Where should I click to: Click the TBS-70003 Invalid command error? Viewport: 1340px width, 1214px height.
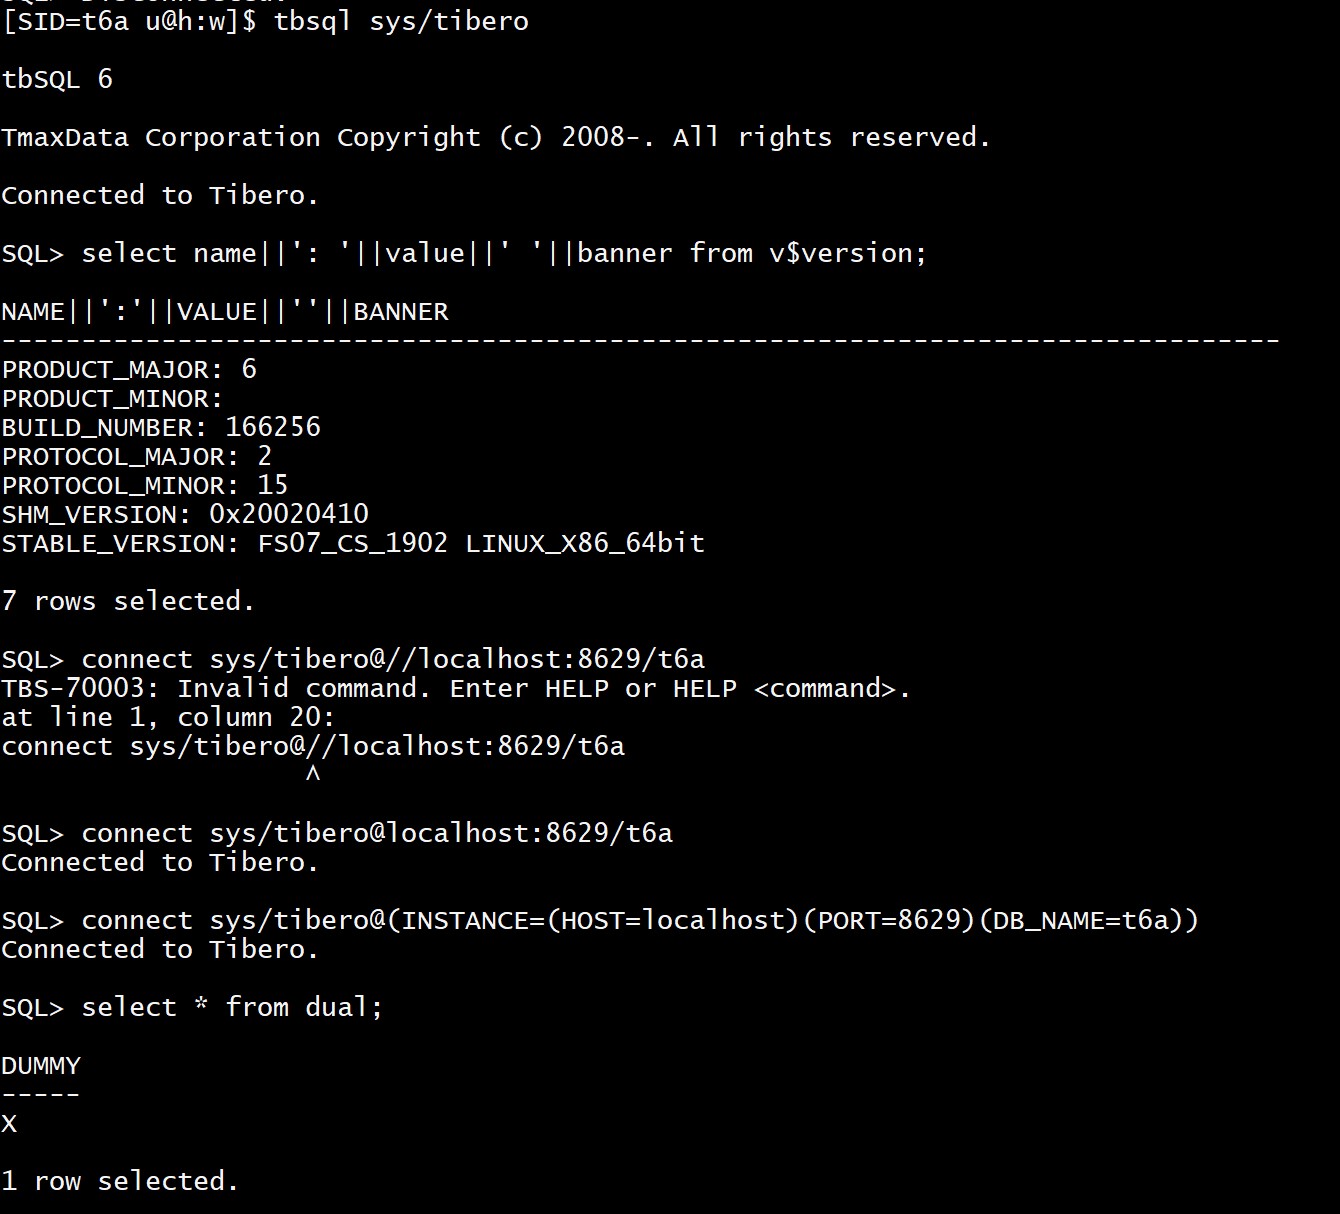[x=456, y=688]
